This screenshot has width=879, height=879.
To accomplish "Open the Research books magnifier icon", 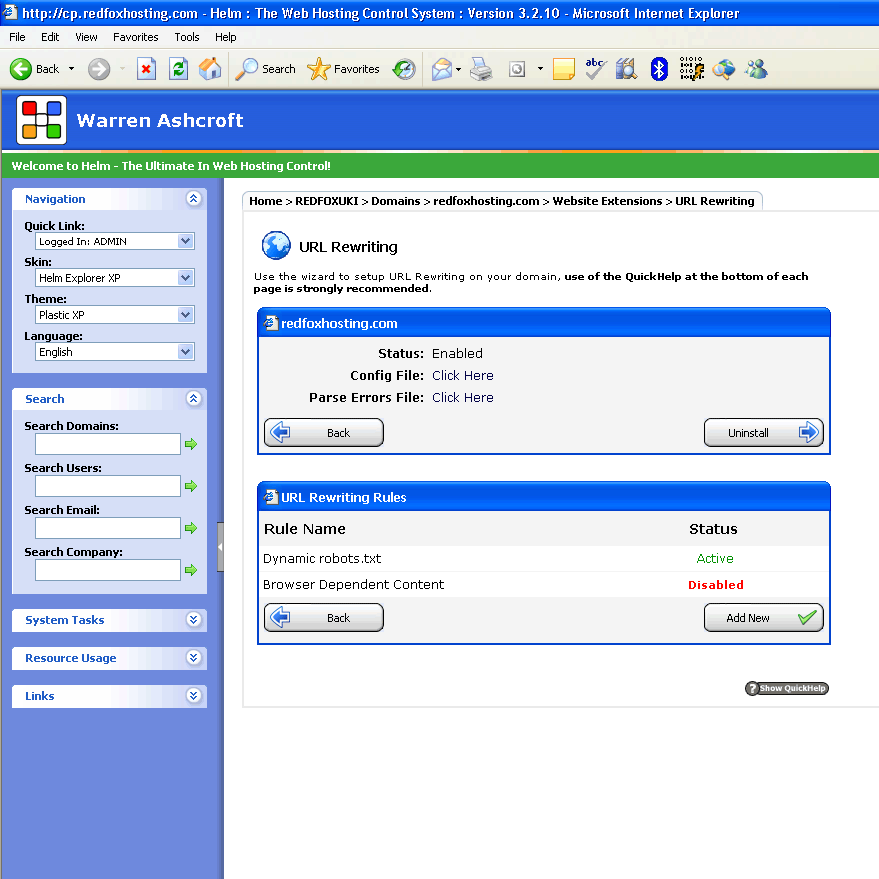I will [626, 70].
